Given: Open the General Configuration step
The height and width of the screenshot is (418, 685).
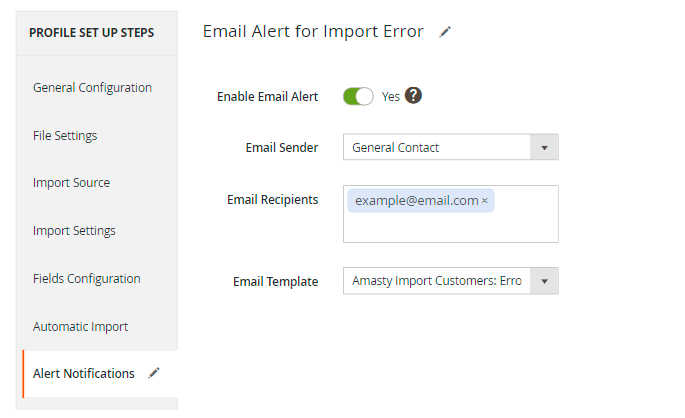Looking at the screenshot, I should [x=92, y=87].
